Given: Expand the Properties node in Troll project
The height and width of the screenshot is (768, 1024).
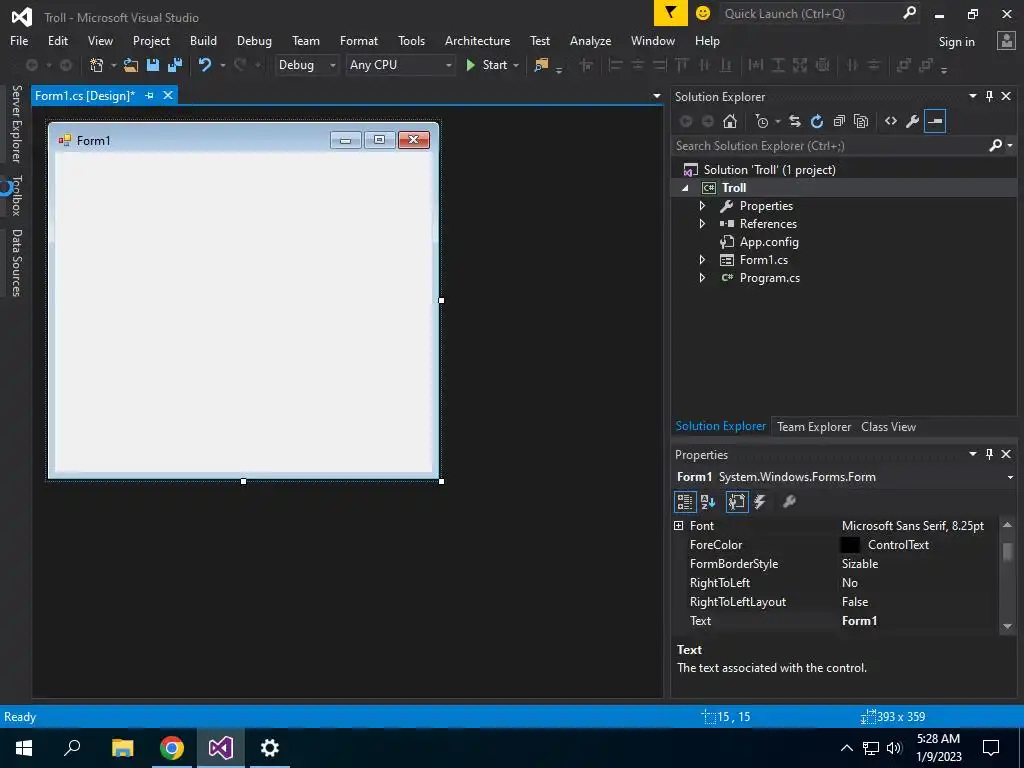Looking at the screenshot, I should click(x=703, y=206).
